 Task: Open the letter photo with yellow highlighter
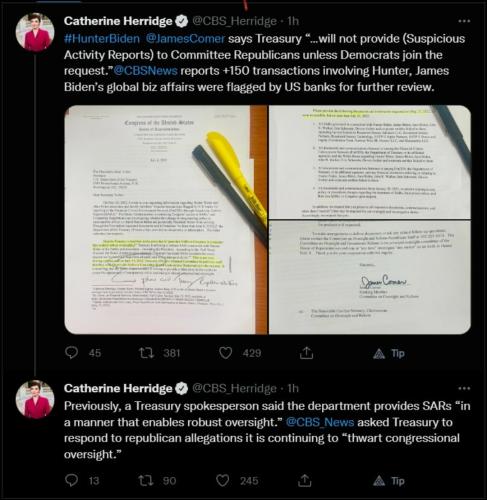166,220
